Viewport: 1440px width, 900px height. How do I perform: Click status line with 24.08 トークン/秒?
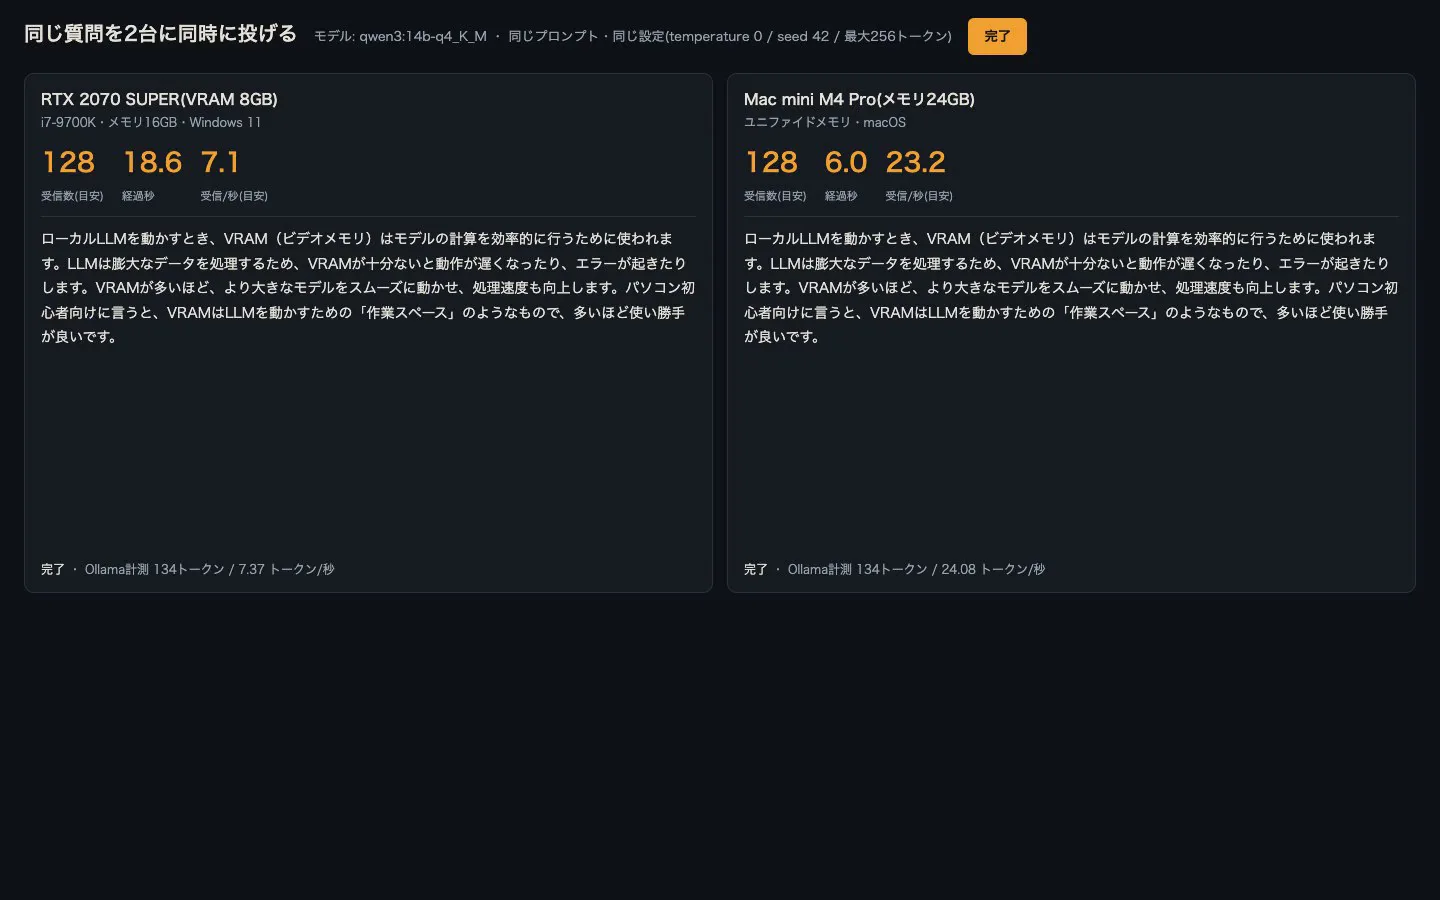[894, 569]
